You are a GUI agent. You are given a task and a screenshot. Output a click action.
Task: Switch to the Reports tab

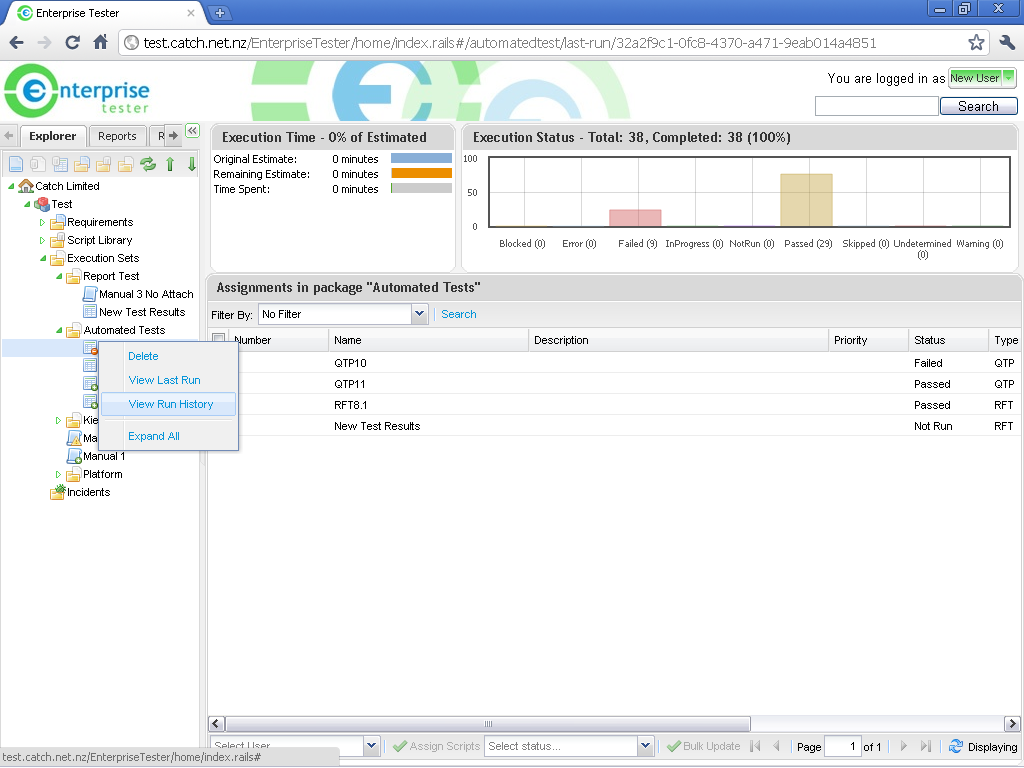pos(117,136)
